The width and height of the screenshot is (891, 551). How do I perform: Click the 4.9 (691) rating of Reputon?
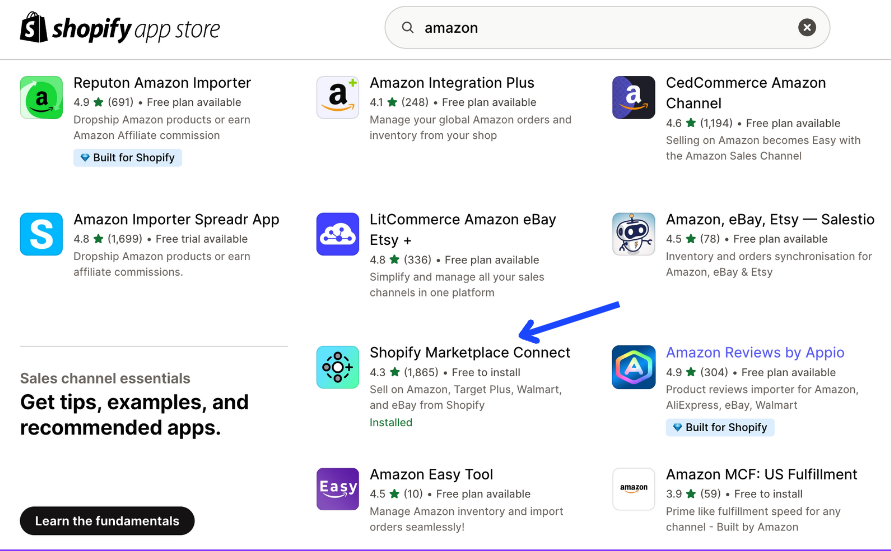[x=103, y=102]
